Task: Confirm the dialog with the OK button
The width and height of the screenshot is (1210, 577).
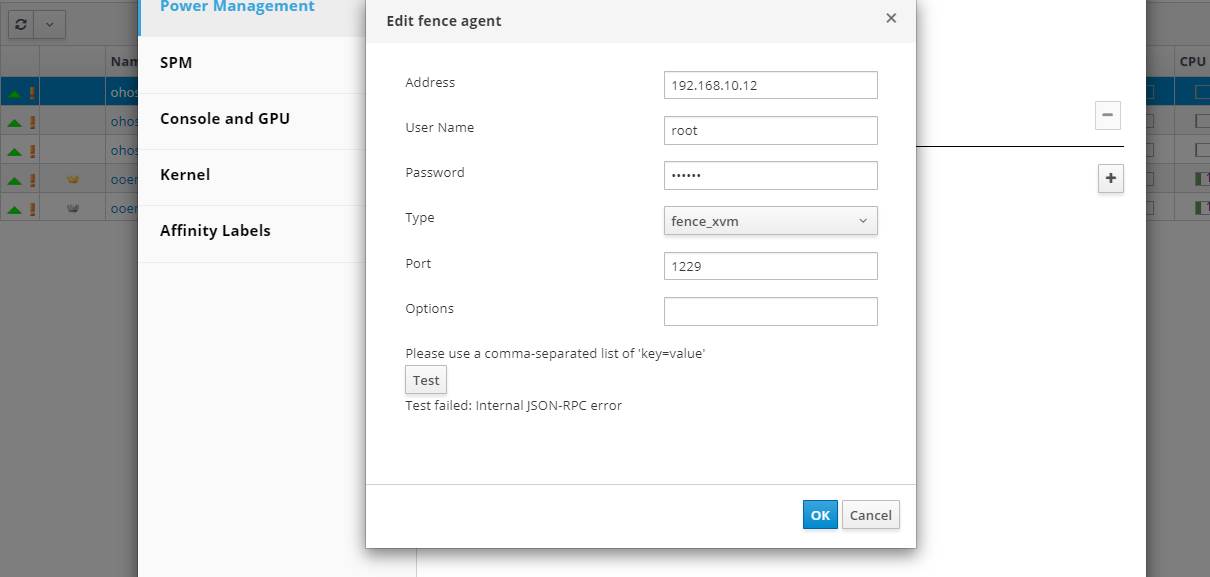Action: coord(820,515)
